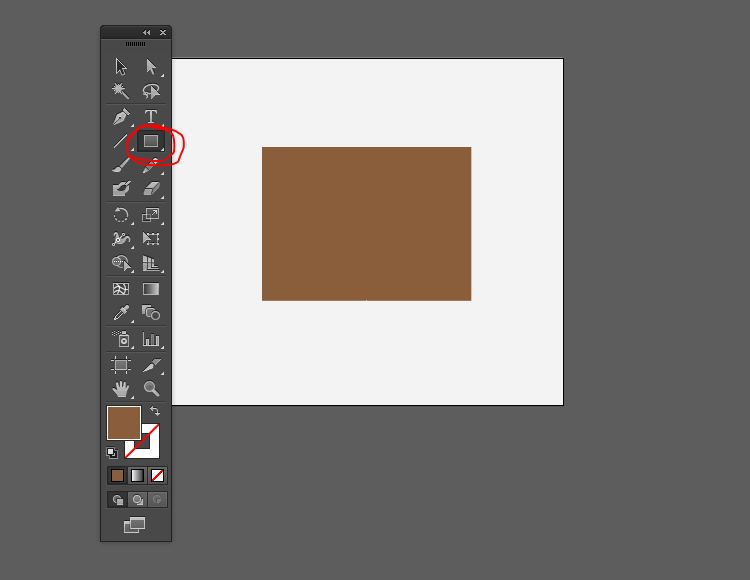Select the Eraser tool
Viewport: 750px width, 580px height.
[151, 189]
